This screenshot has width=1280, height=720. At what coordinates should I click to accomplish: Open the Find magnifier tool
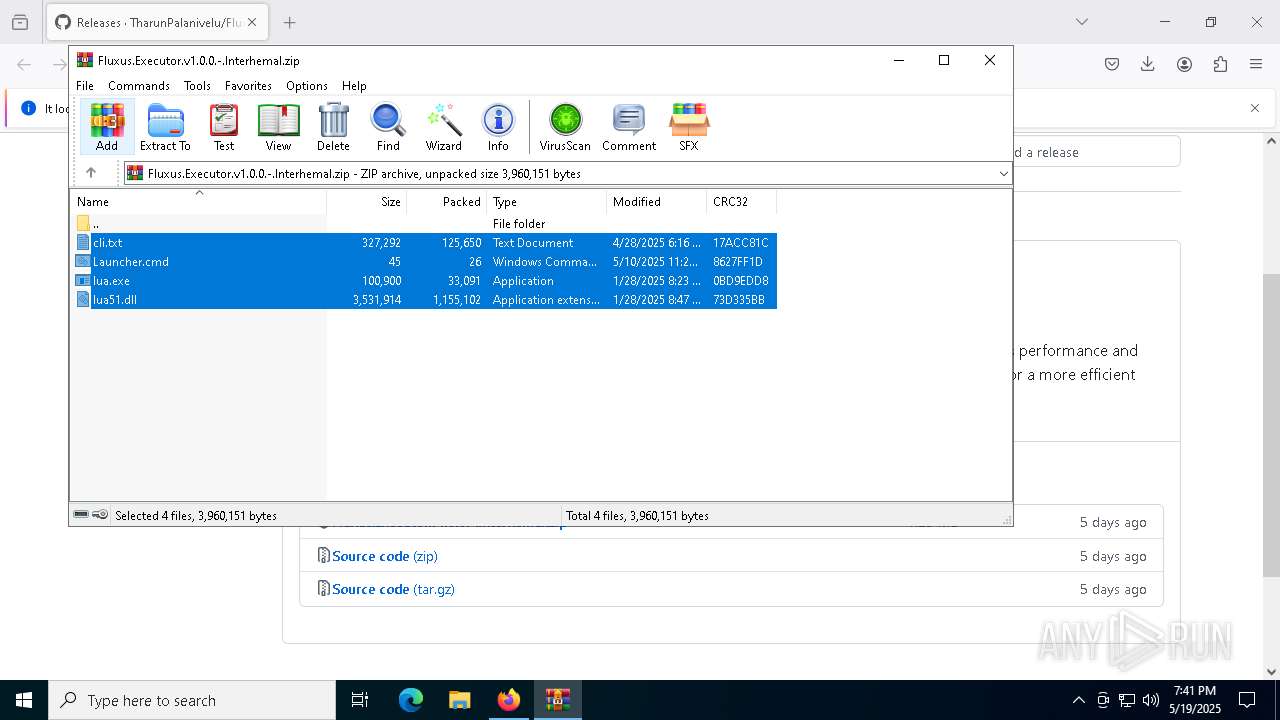(388, 127)
